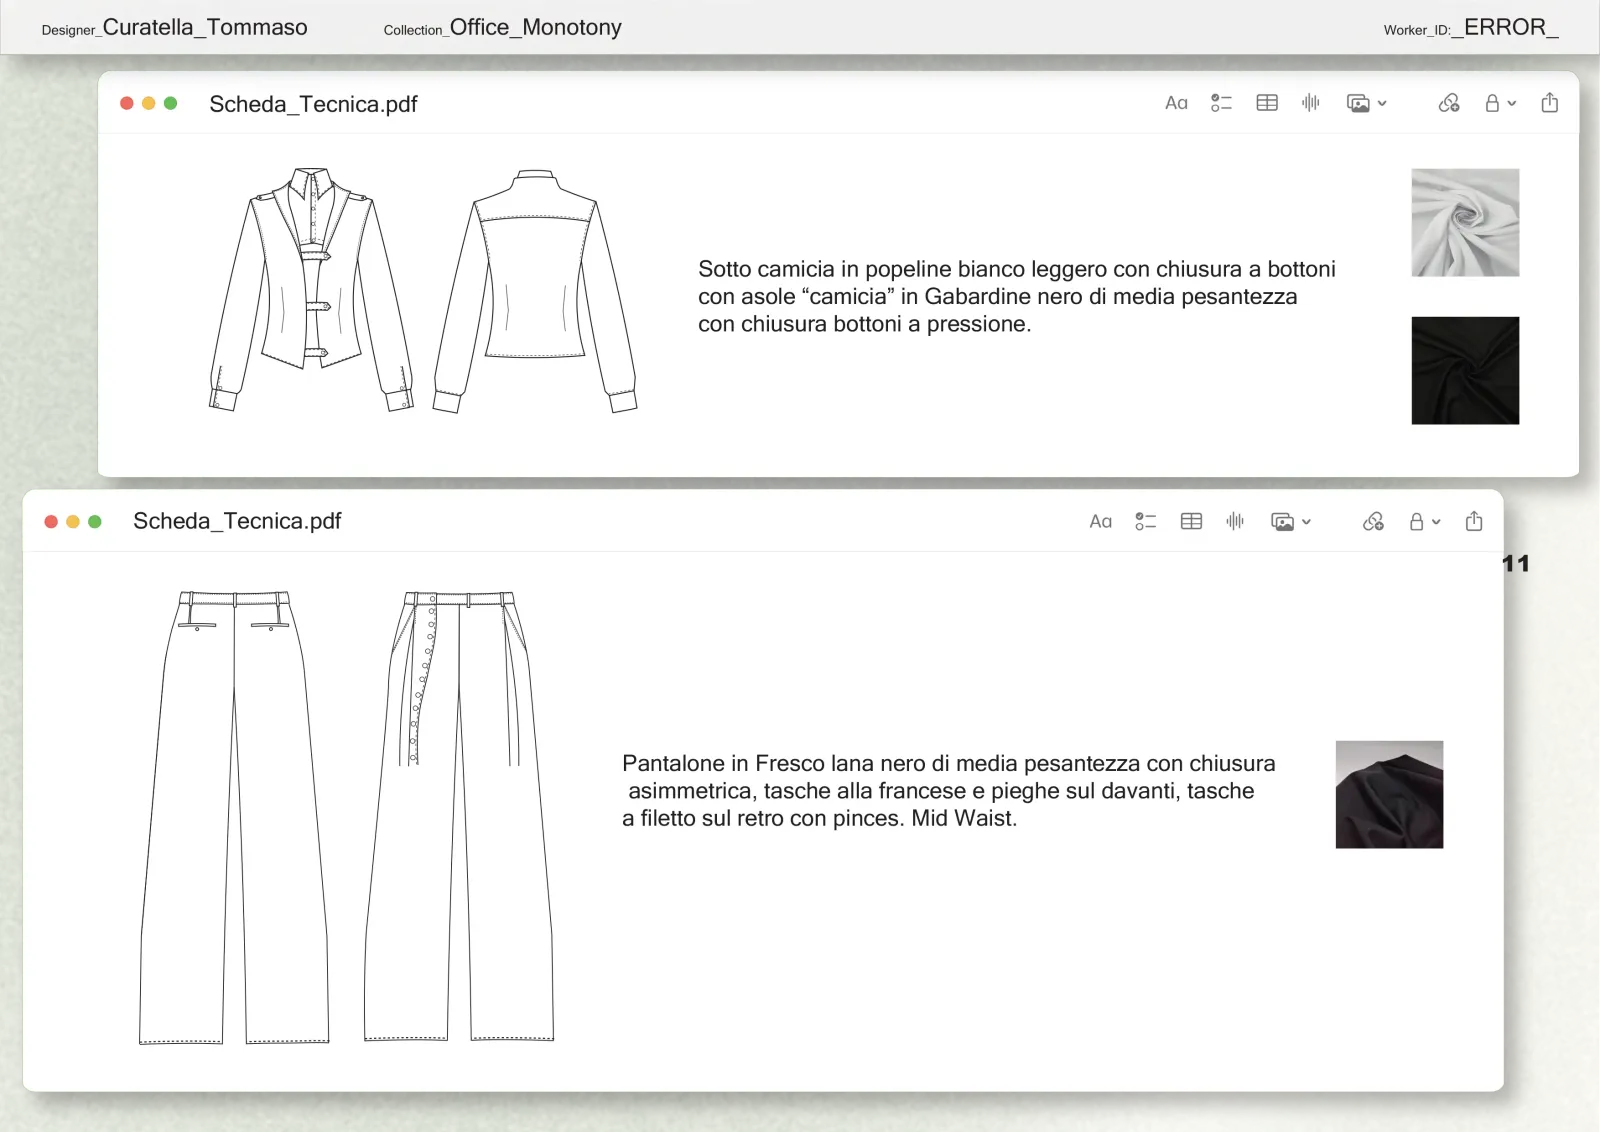Click the shirt front technical drawing
Viewport: 1600px width, 1132px height.
point(312,289)
